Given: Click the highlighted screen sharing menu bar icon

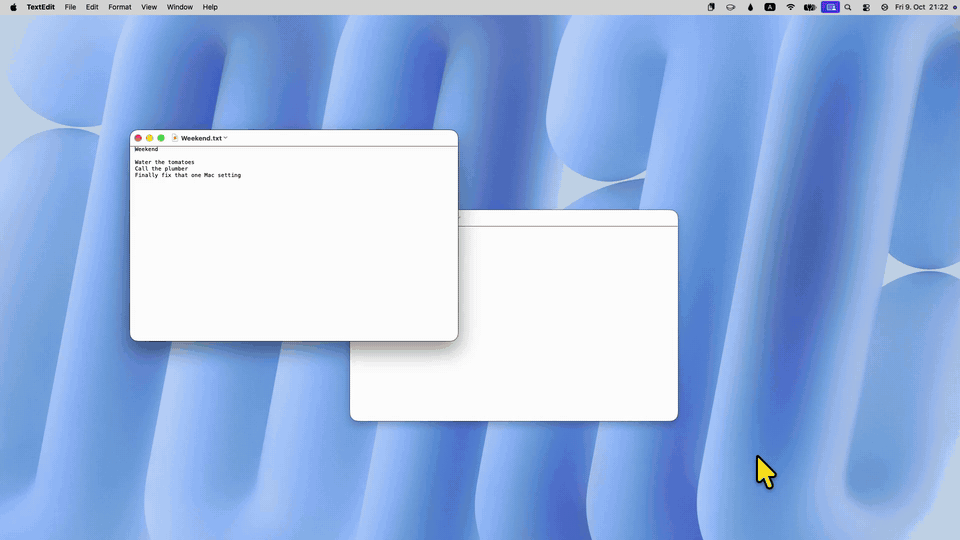Looking at the screenshot, I should coord(830,7).
